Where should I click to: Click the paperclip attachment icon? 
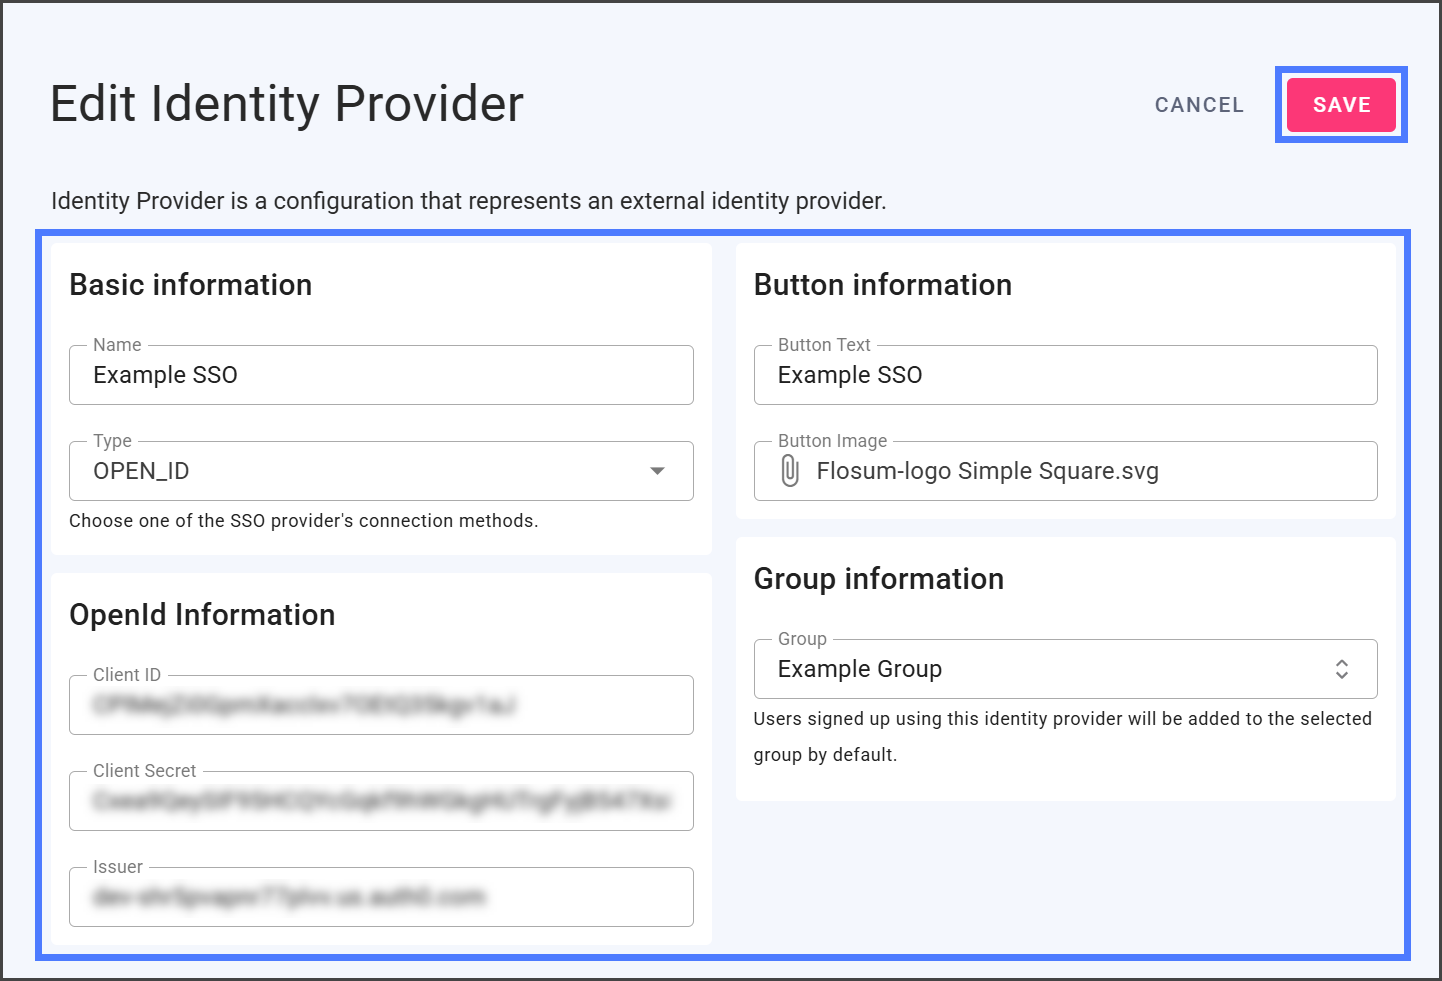click(x=790, y=471)
